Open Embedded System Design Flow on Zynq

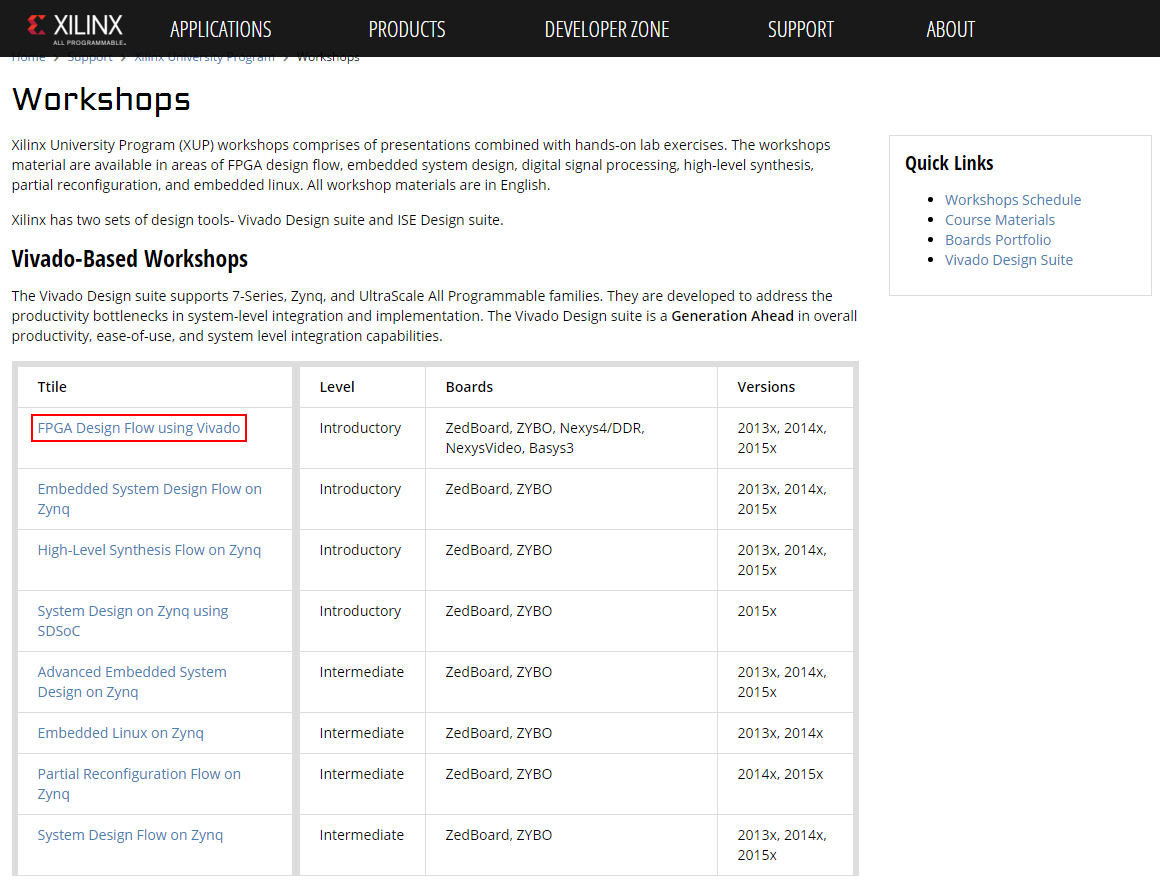click(x=149, y=499)
